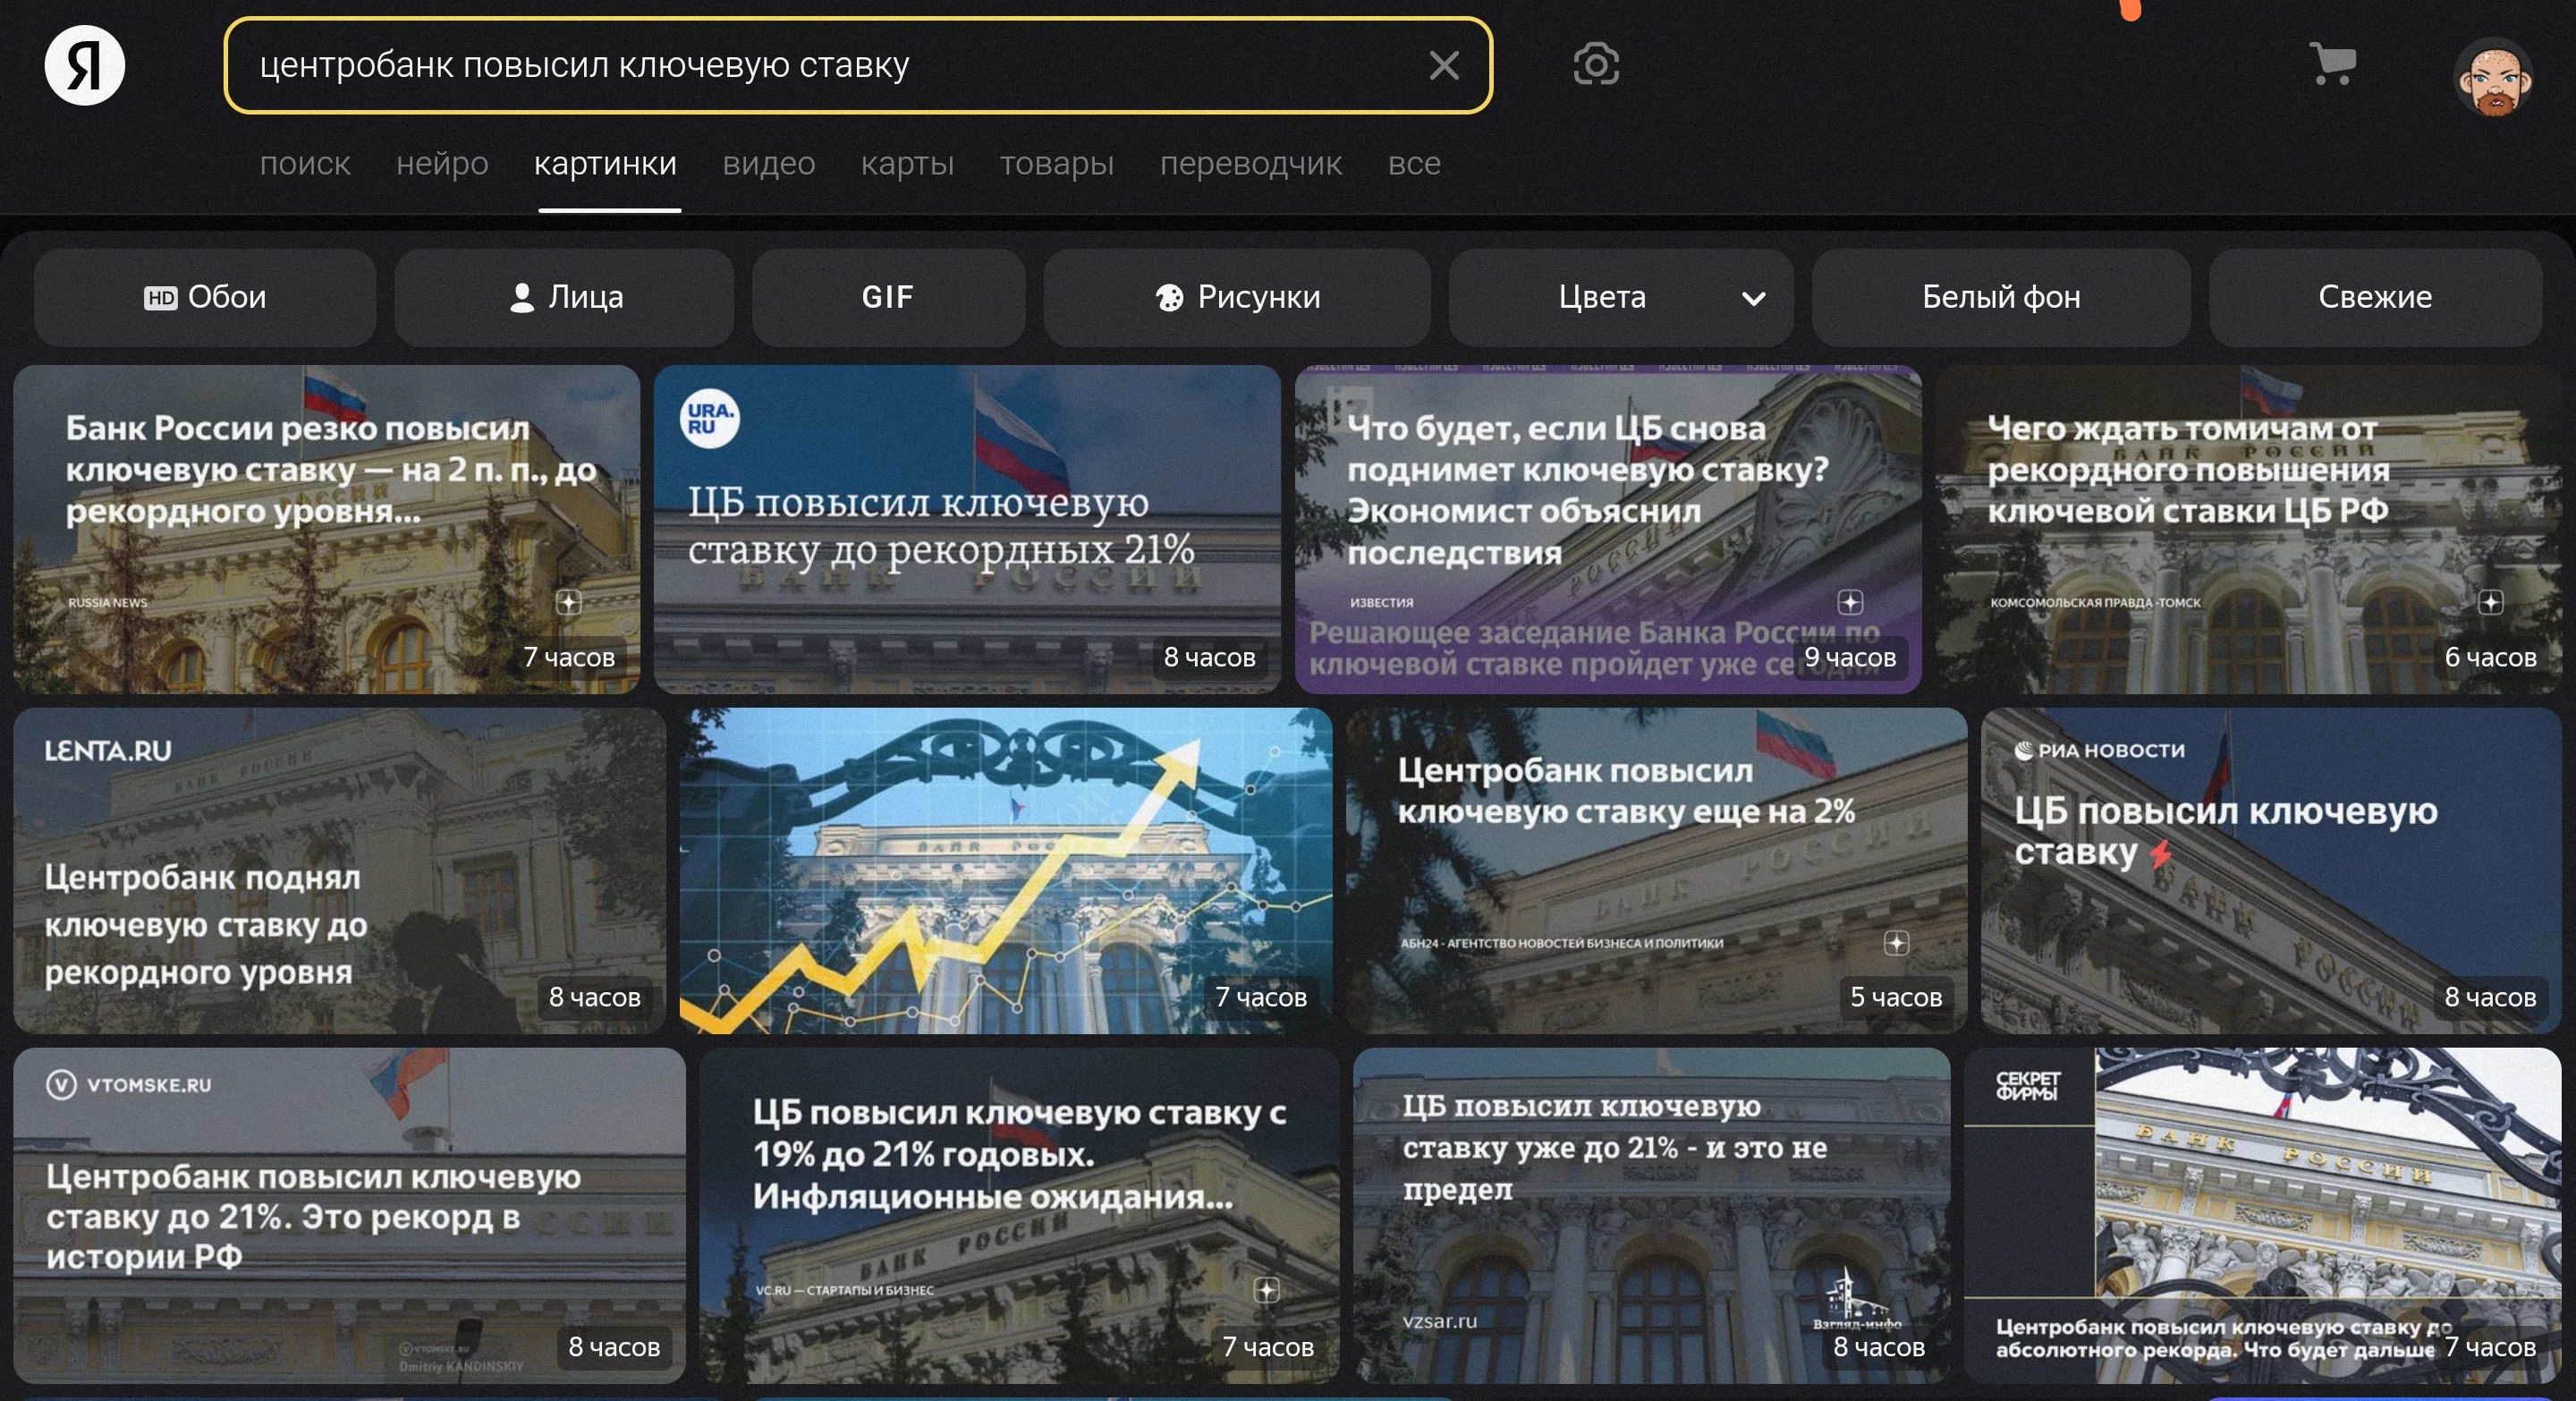
Task: Open the user profile avatar
Action: tap(2494, 76)
